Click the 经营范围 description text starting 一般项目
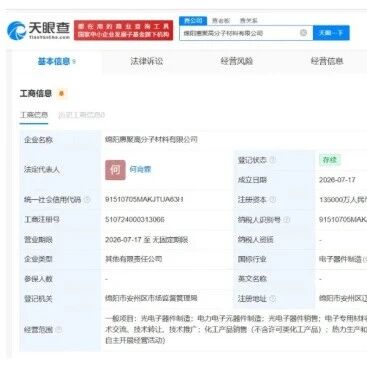The image size is (367, 367). click(x=236, y=329)
